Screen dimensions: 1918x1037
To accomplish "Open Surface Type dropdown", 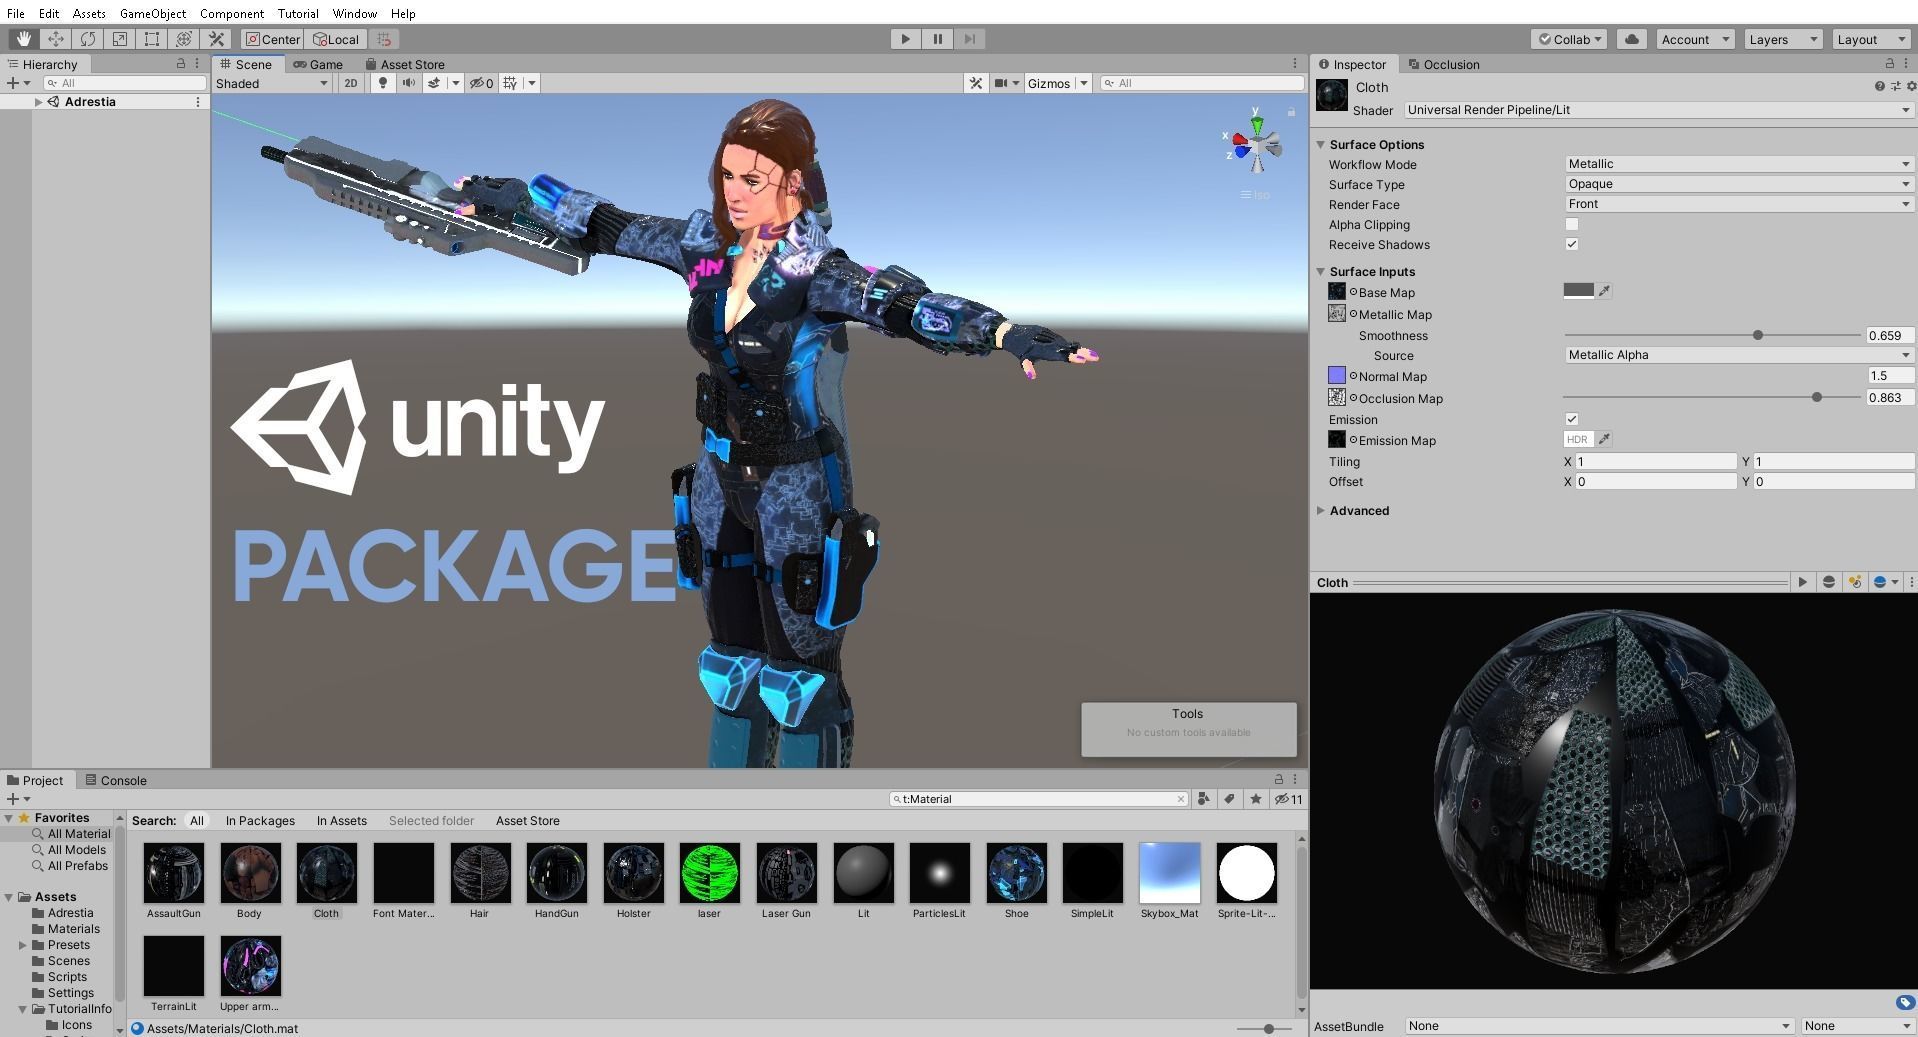I will 1739,184.
